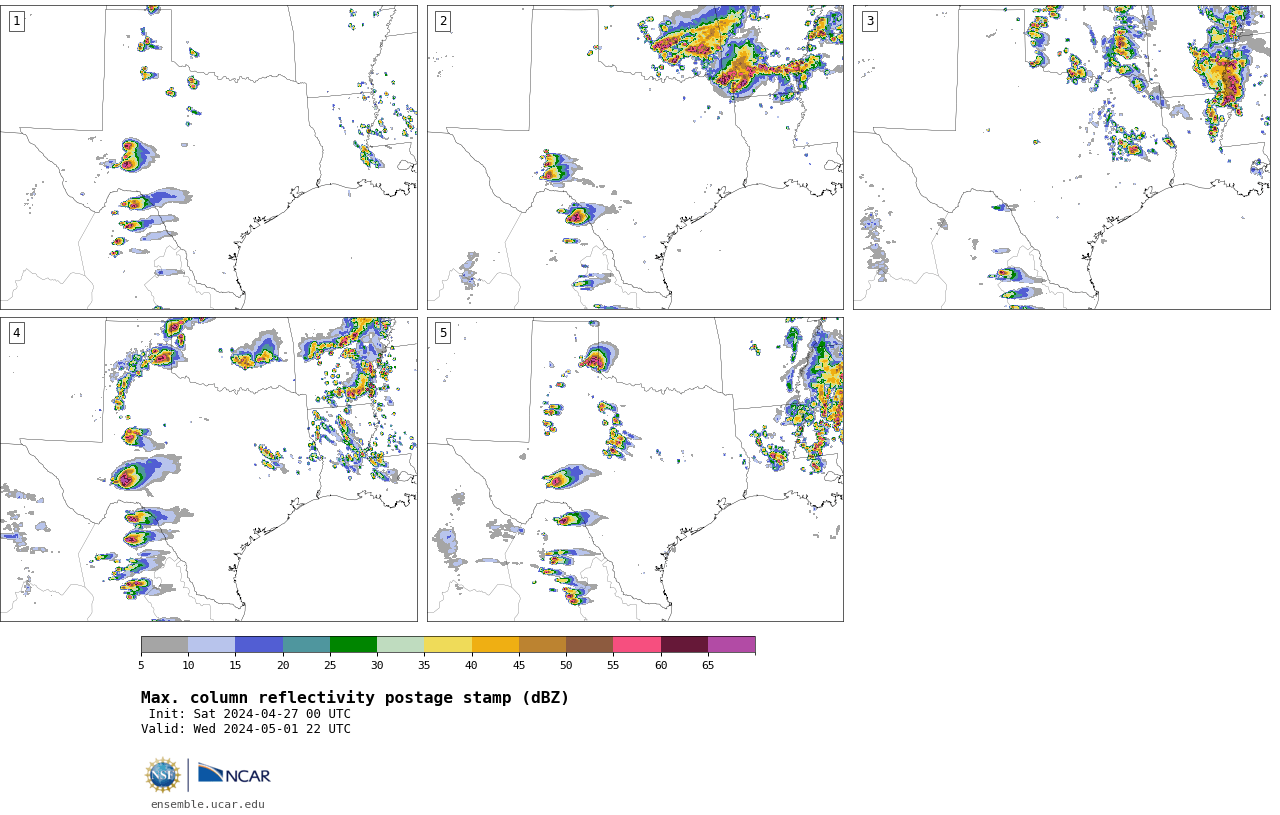Click the maroon 60-65 dBZ swatch

pos(684,645)
